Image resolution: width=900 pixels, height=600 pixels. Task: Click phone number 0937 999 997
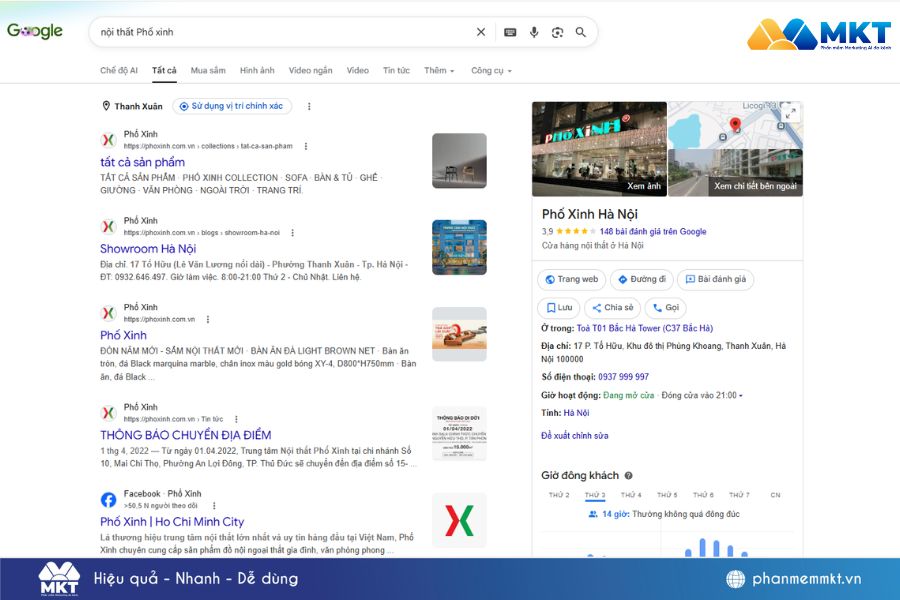pos(623,377)
